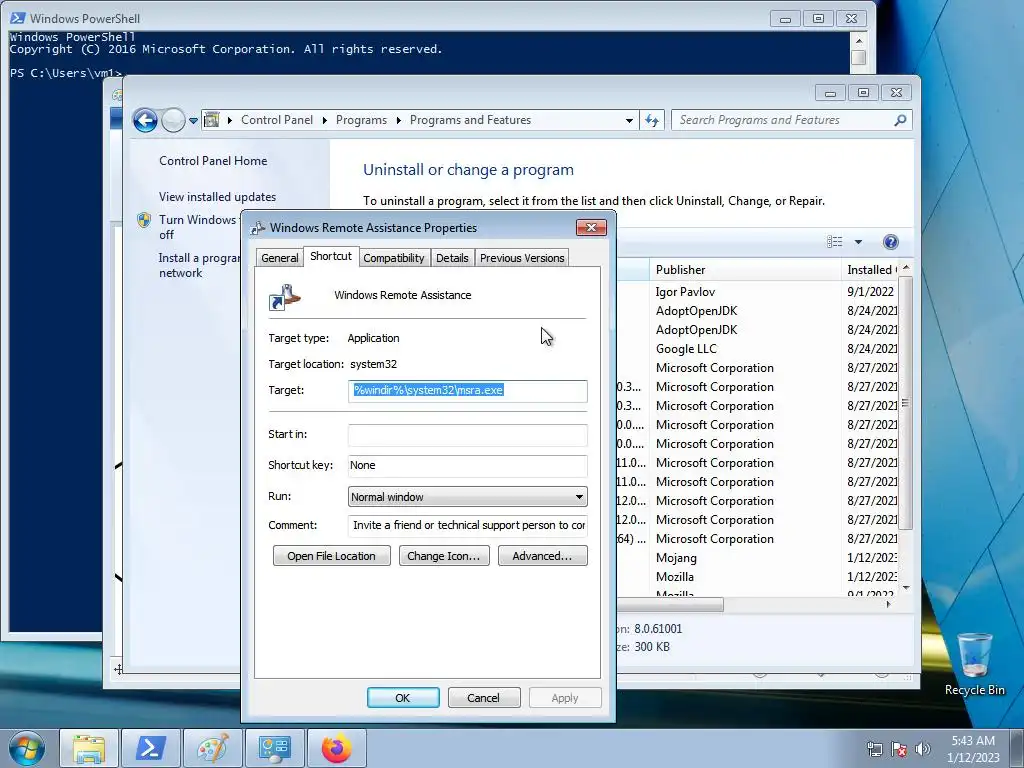Viewport: 1024px width, 768px height.
Task: Open the recent pages dropdown arrow
Action: pyautogui.click(x=193, y=120)
